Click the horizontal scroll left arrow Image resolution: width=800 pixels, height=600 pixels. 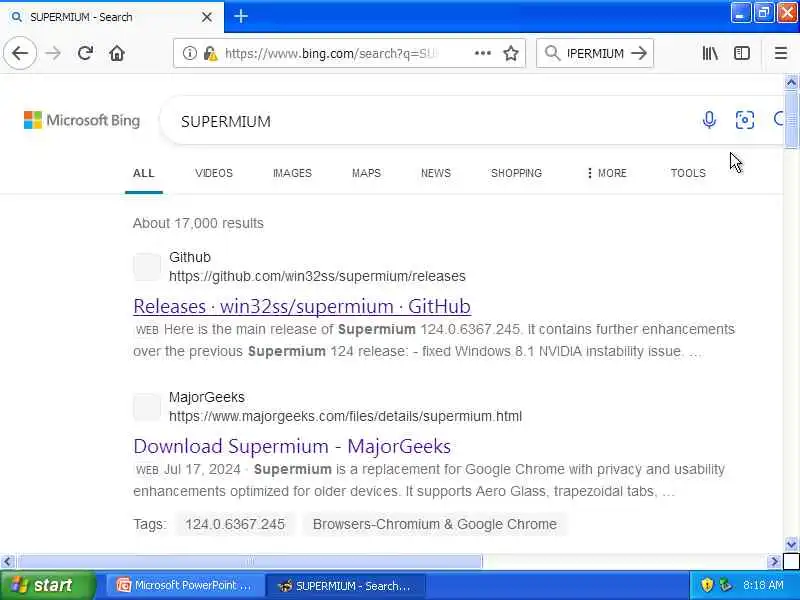point(7,562)
